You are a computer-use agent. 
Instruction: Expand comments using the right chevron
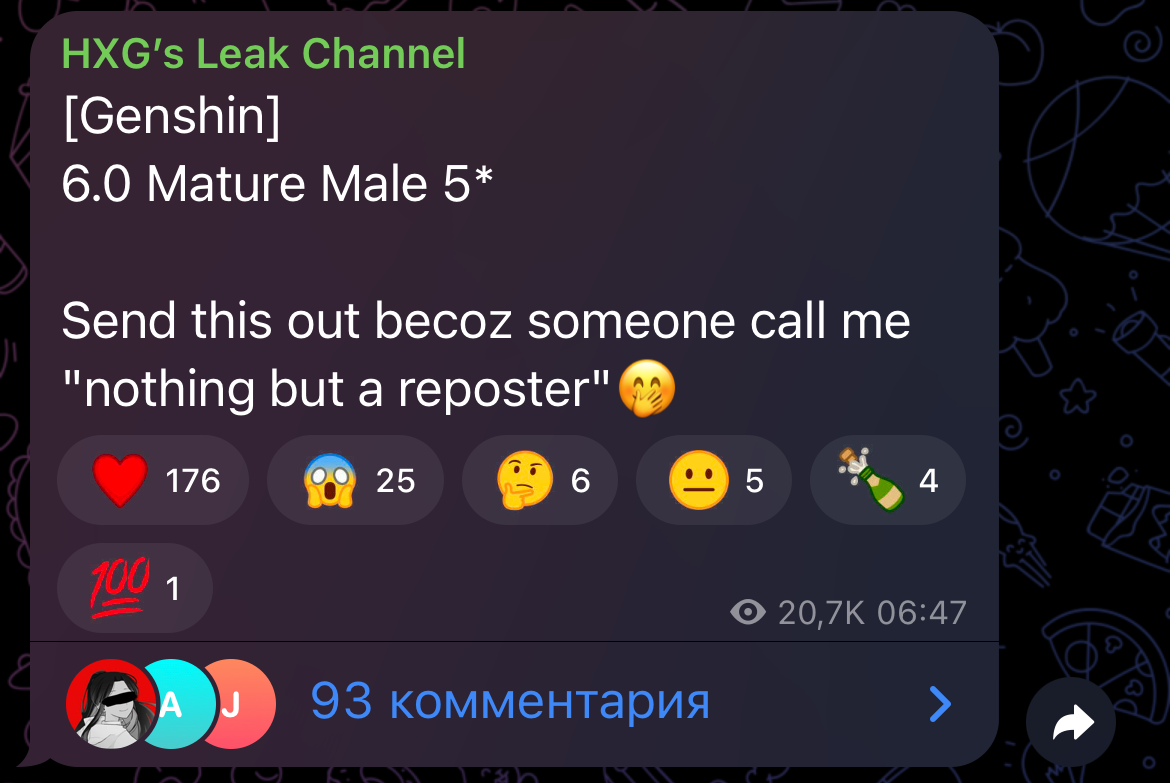click(x=940, y=704)
